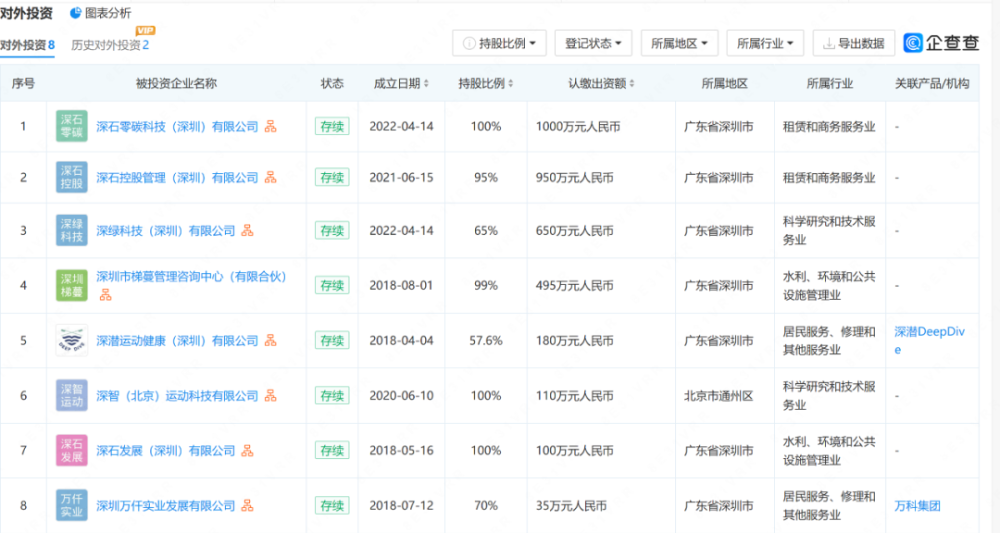Click the 企查查 logo

point(941,43)
